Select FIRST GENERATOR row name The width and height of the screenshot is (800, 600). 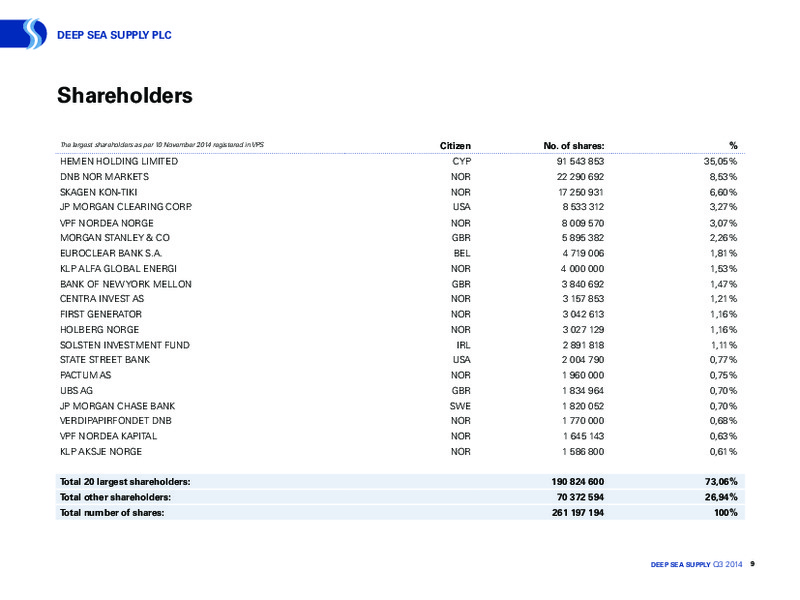[x=101, y=314]
